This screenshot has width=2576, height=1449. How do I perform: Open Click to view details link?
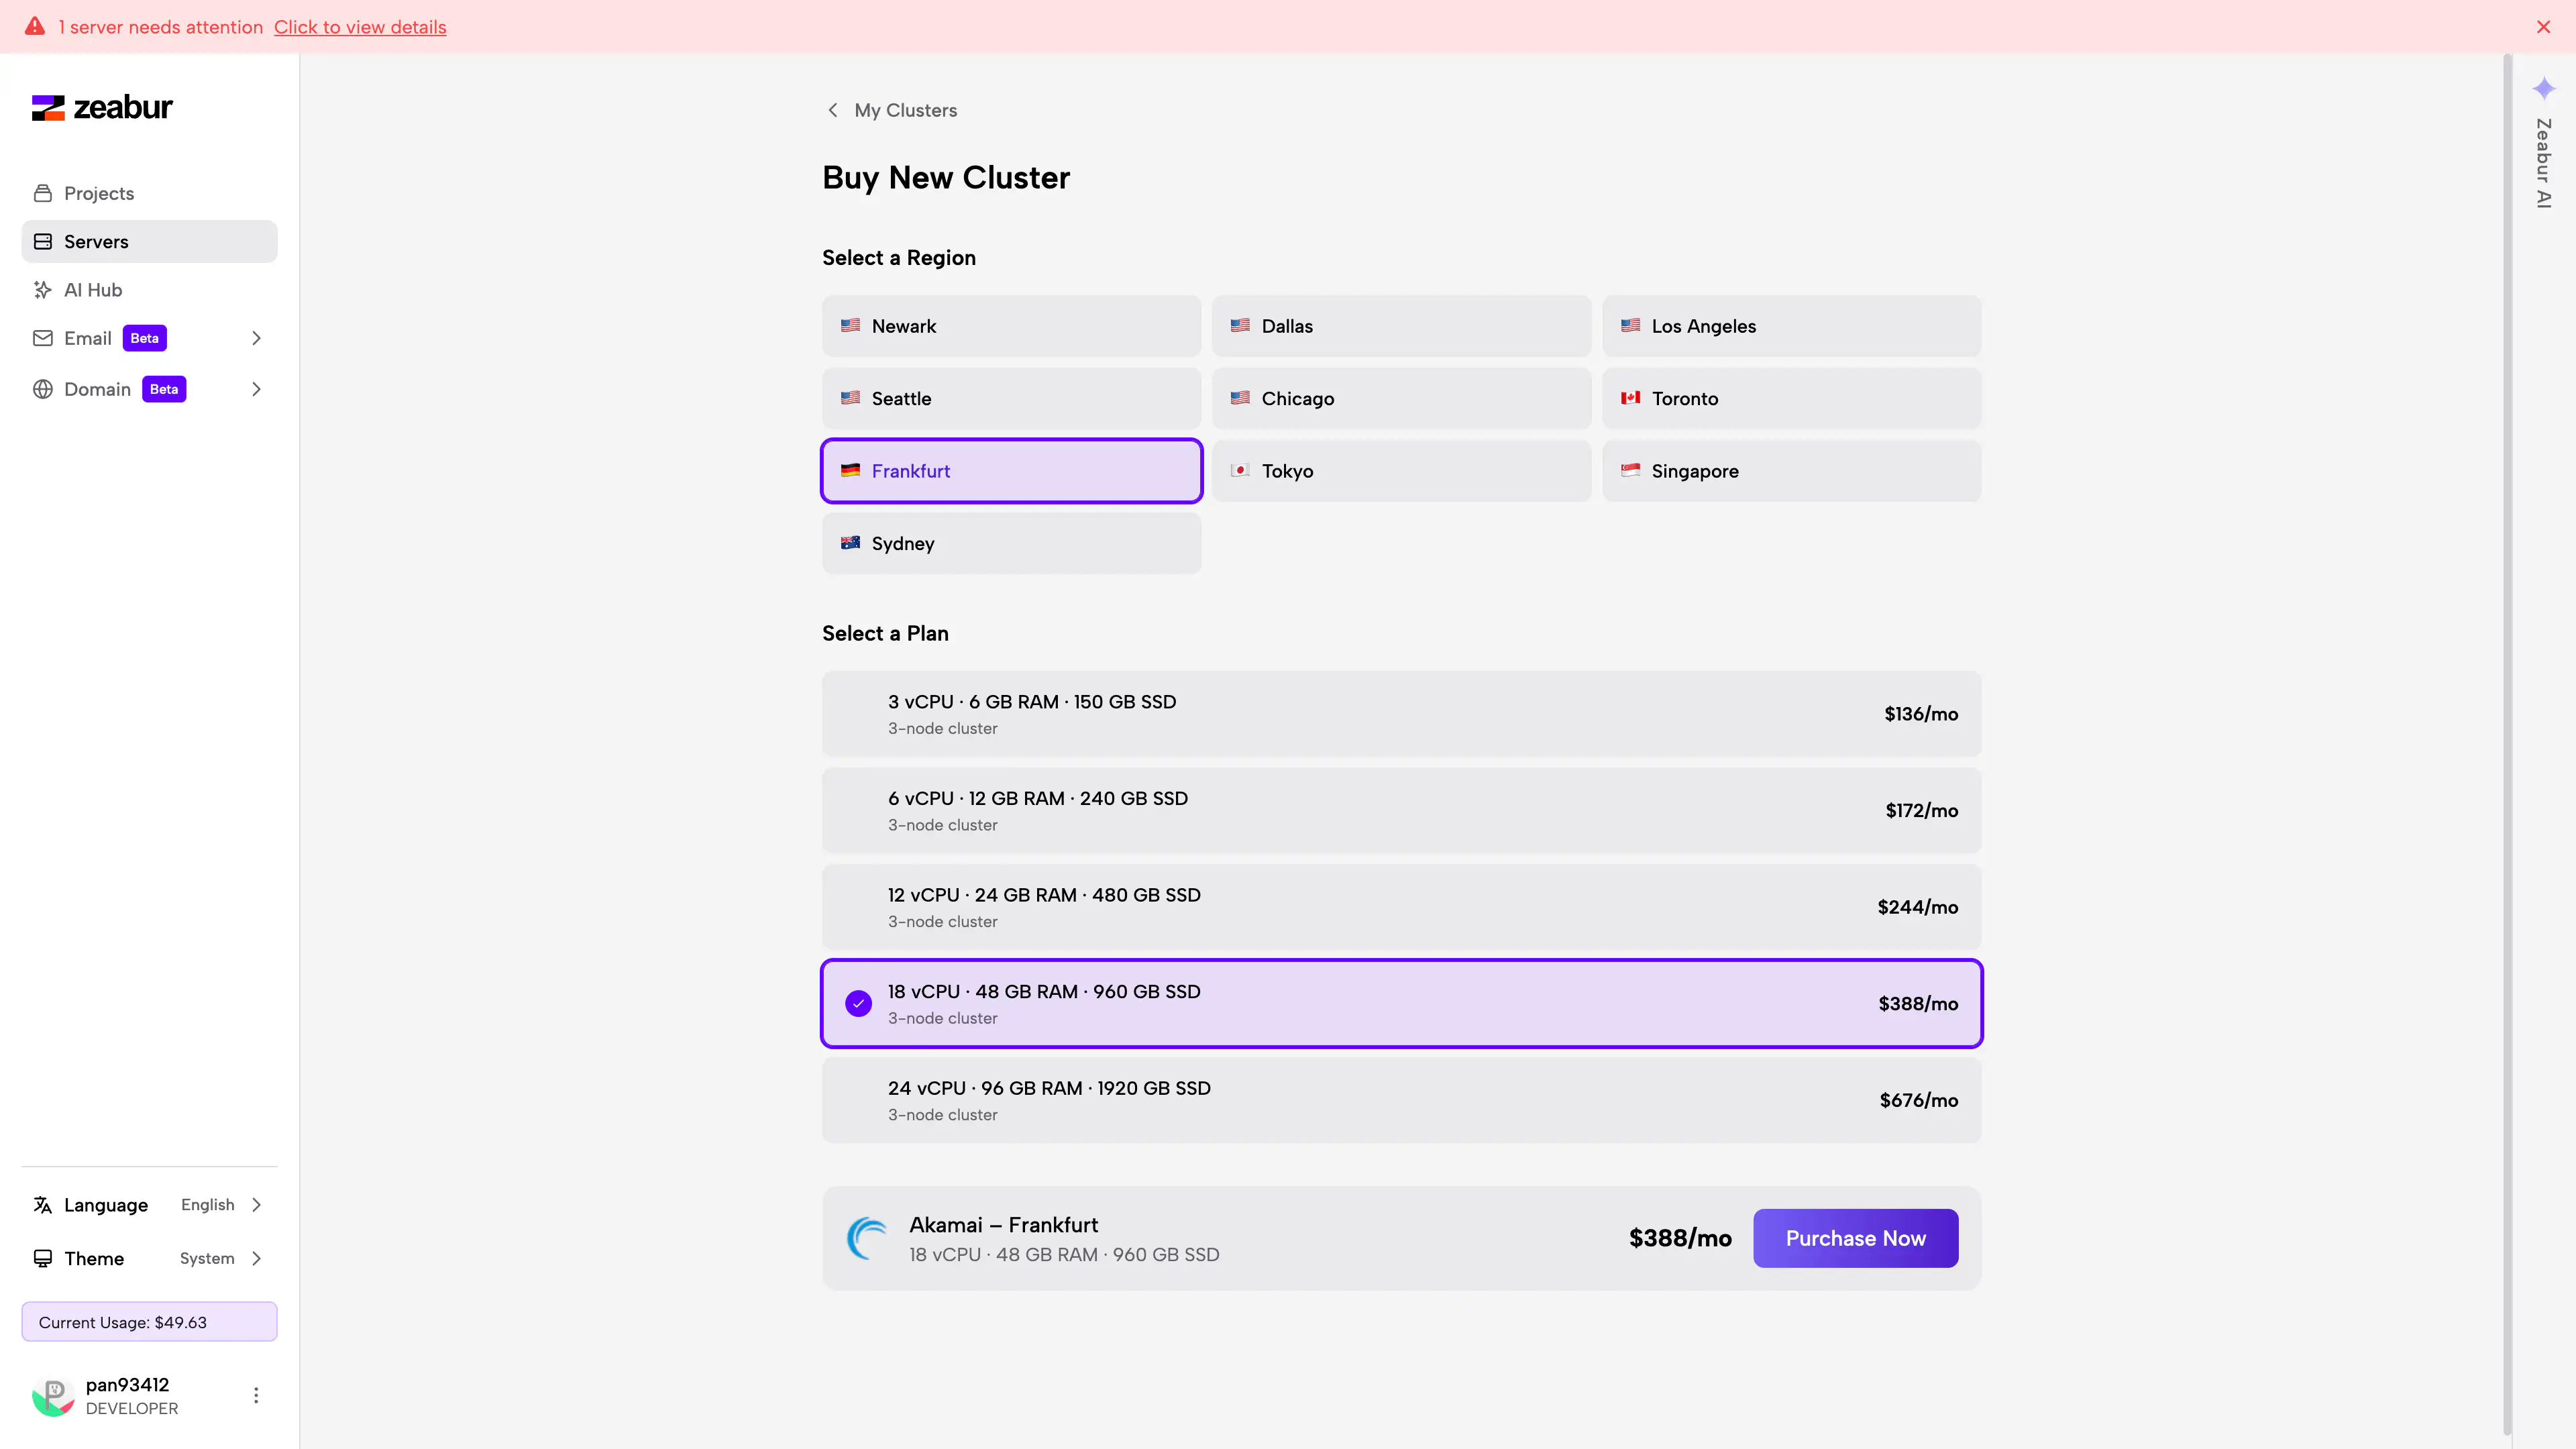point(359,27)
